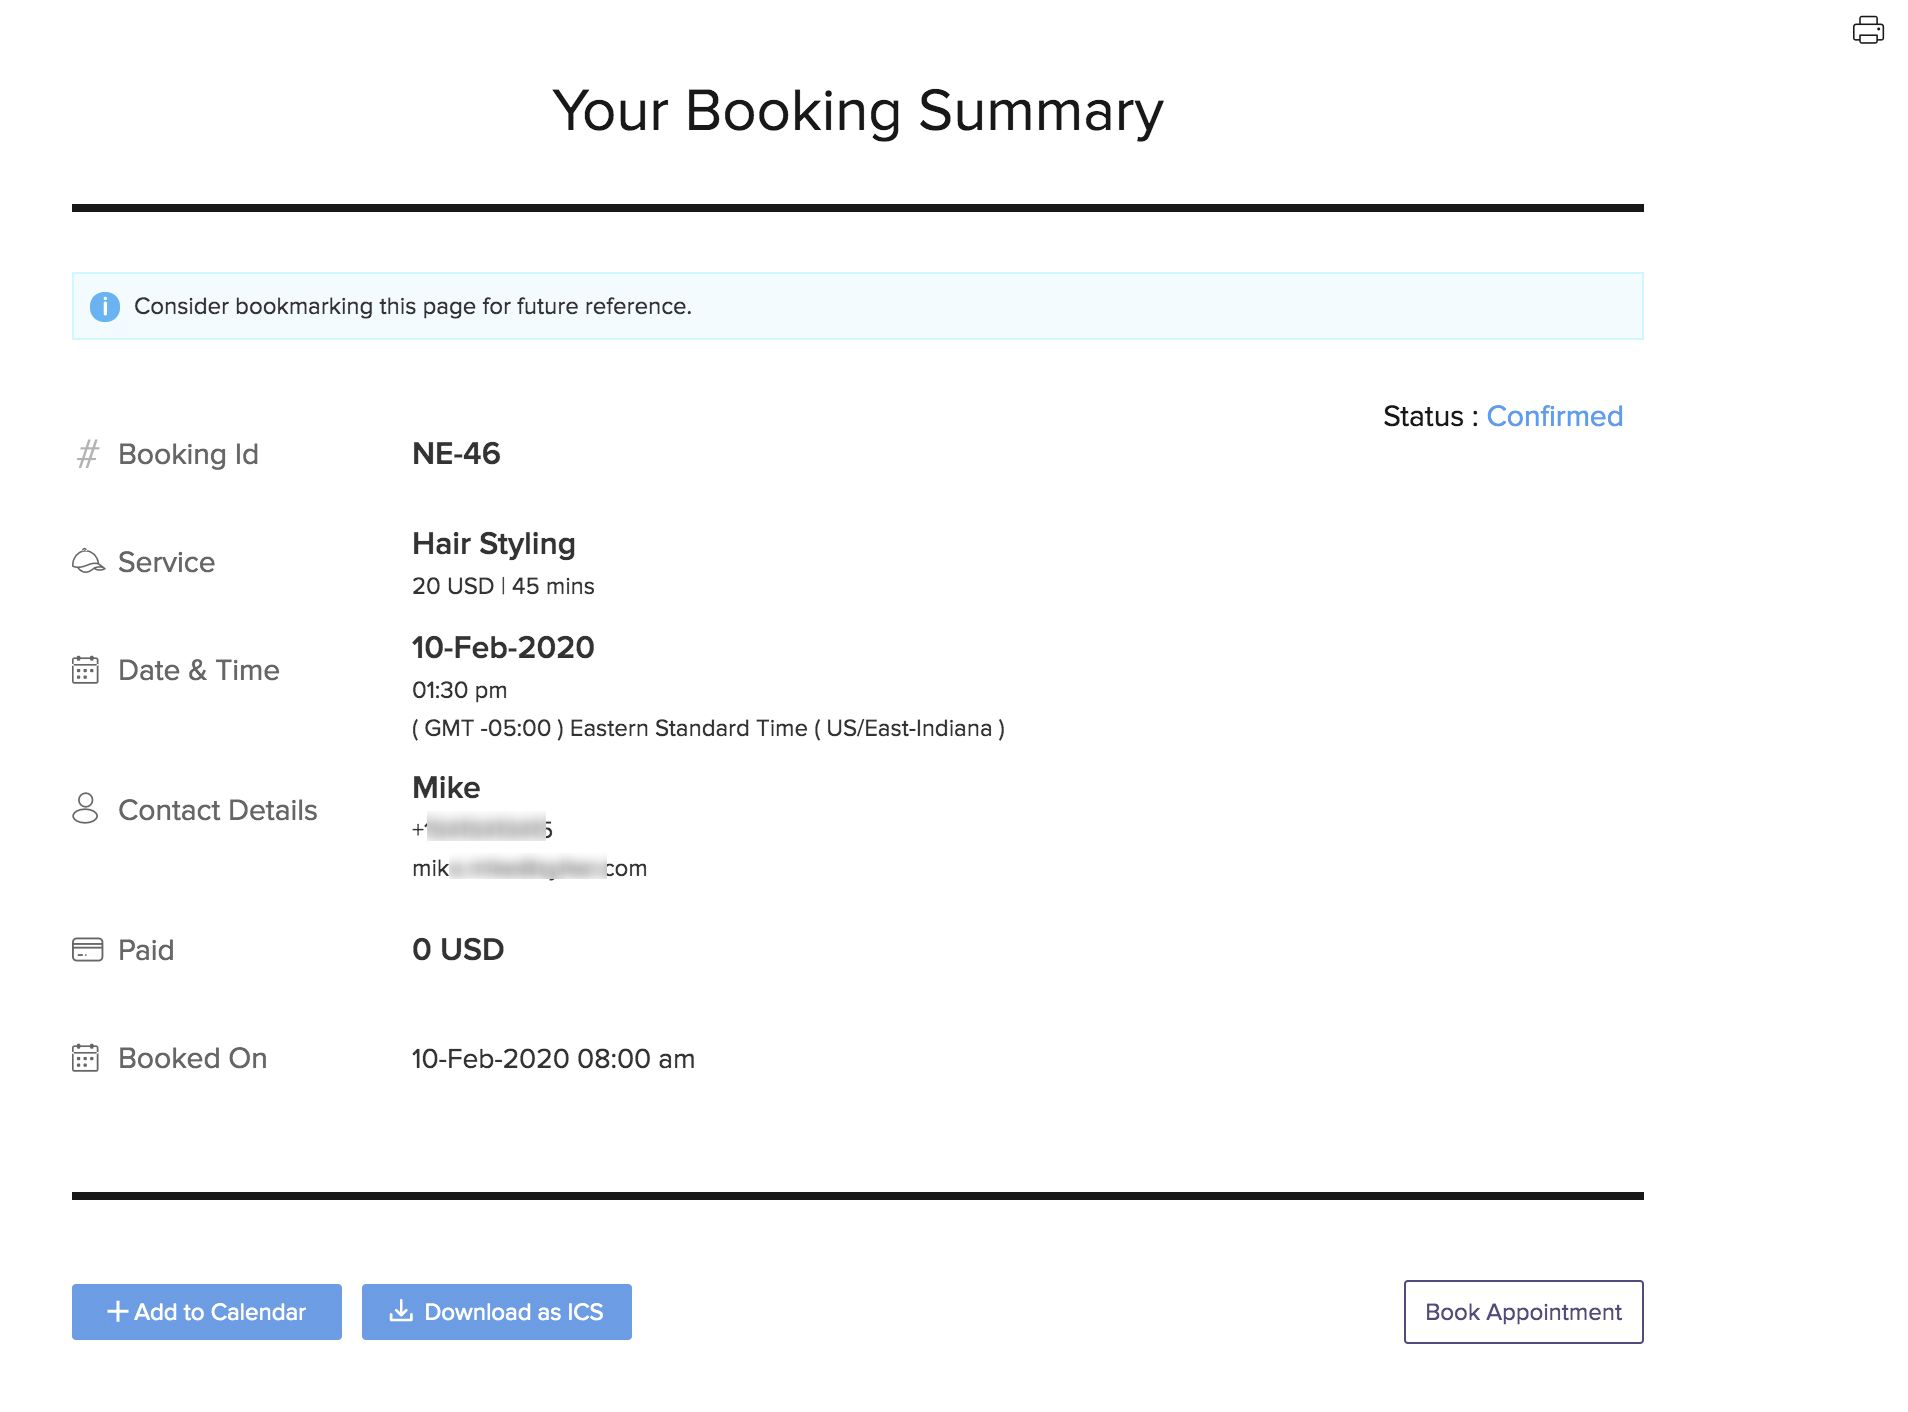Click the Service cap icon
The image size is (1908, 1412).
pyautogui.click(x=88, y=561)
